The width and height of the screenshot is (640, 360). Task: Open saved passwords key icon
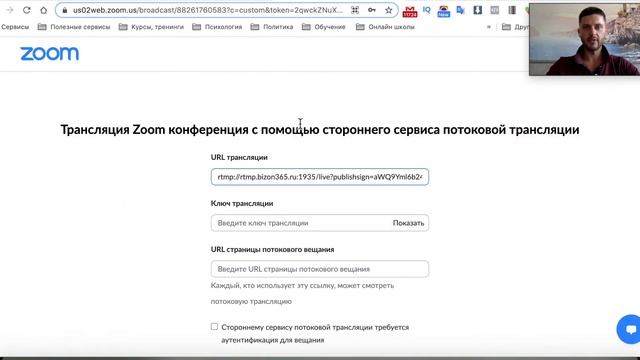click(371, 10)
